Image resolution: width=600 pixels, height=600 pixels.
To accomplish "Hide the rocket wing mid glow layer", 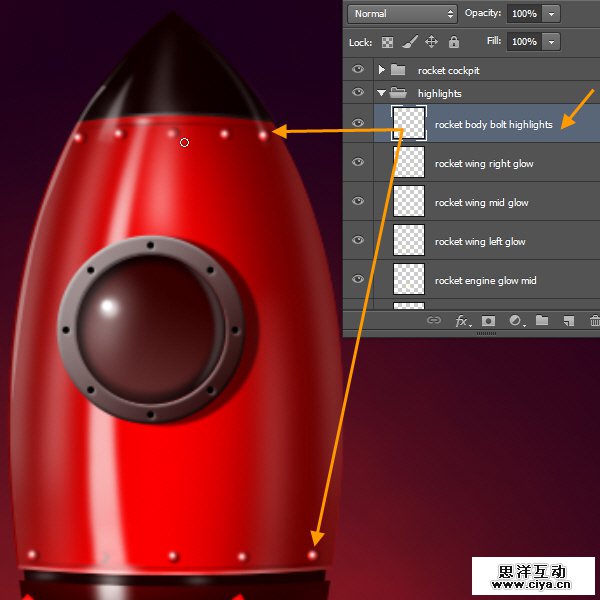I will (x=358, y=201).
